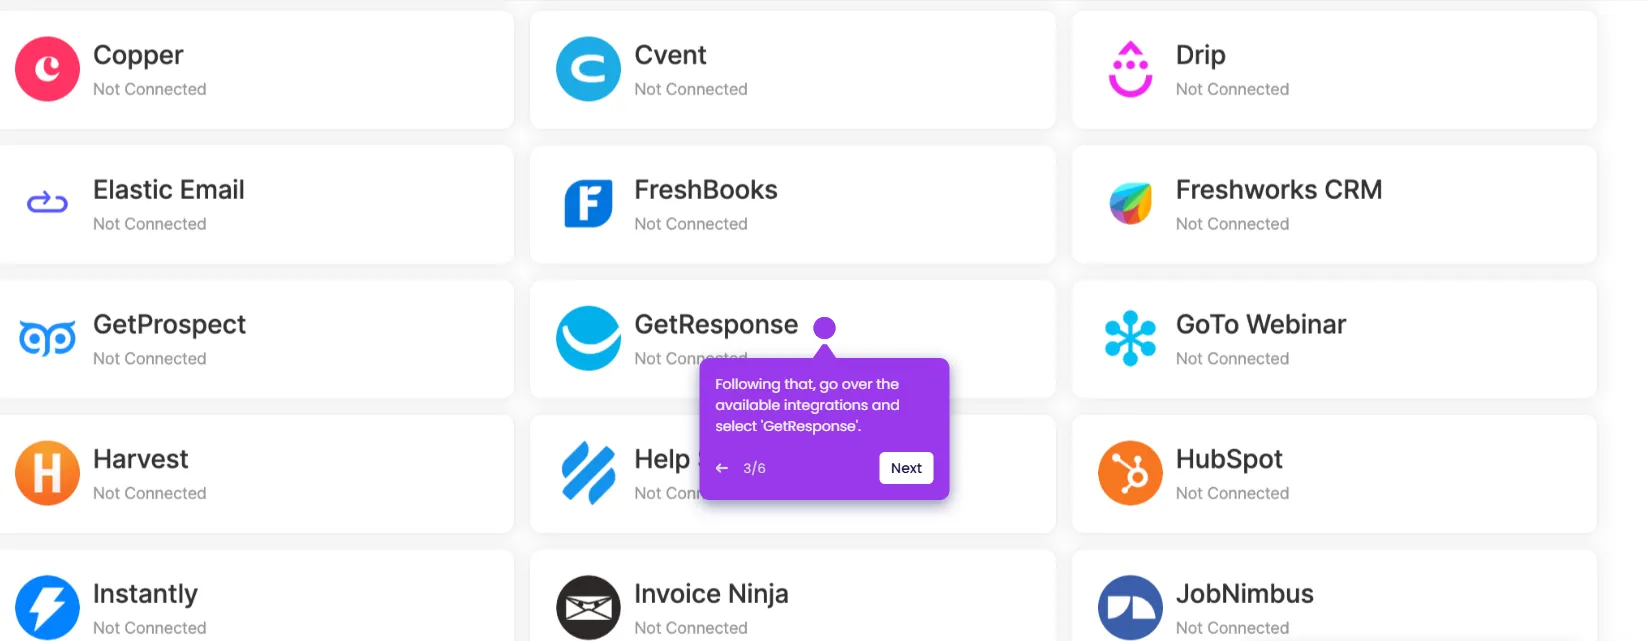
Task: Click the purple tour hotspot dot
Action: 824,328
